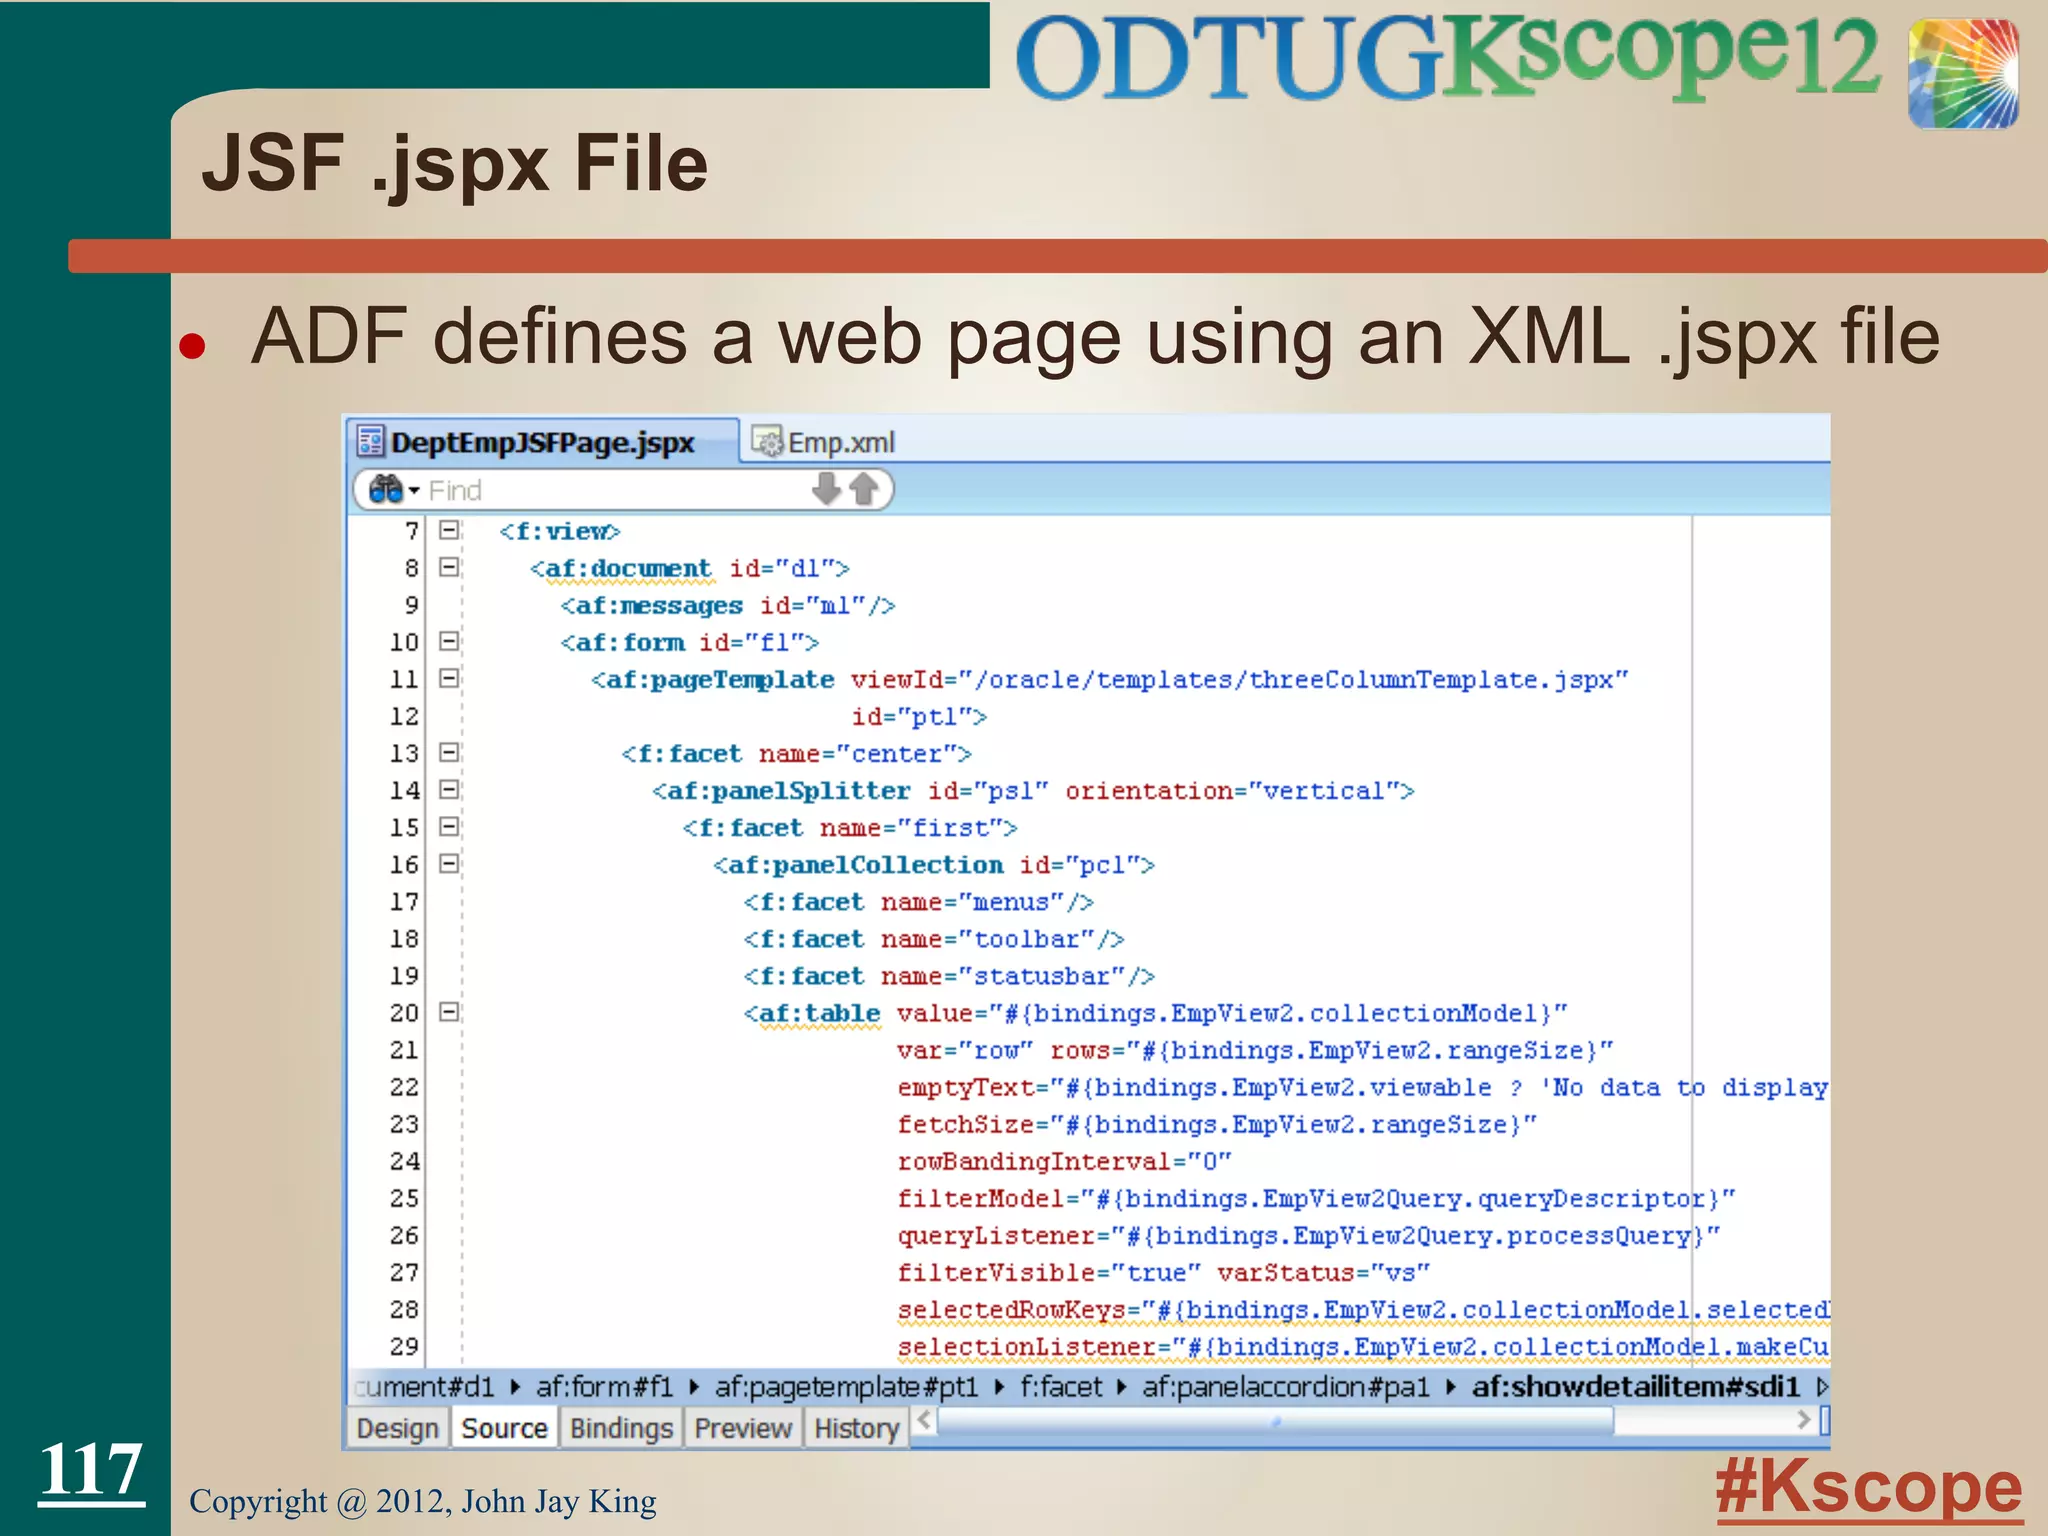Click the horizontal scrollbar right arrow
Viewport: 2048px width, 1536px height.
[x=1803, y=1420]
